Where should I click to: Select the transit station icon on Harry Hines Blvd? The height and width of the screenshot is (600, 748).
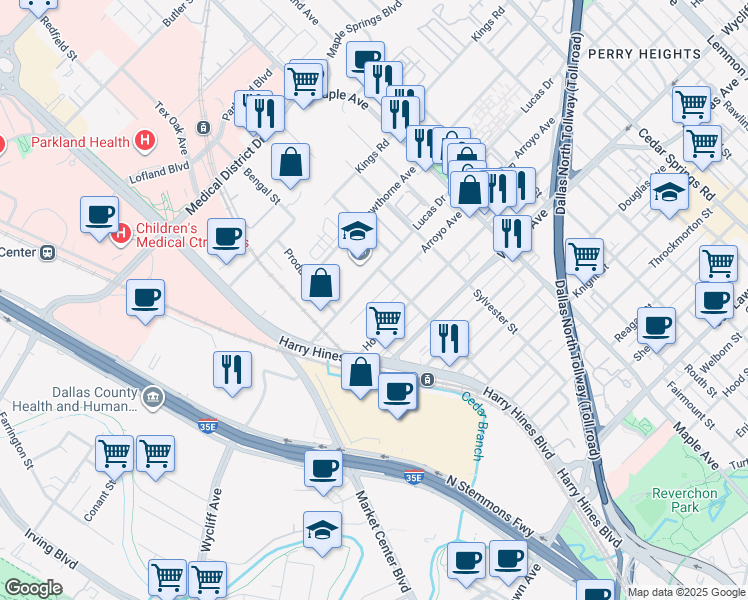tap(427, 379)
